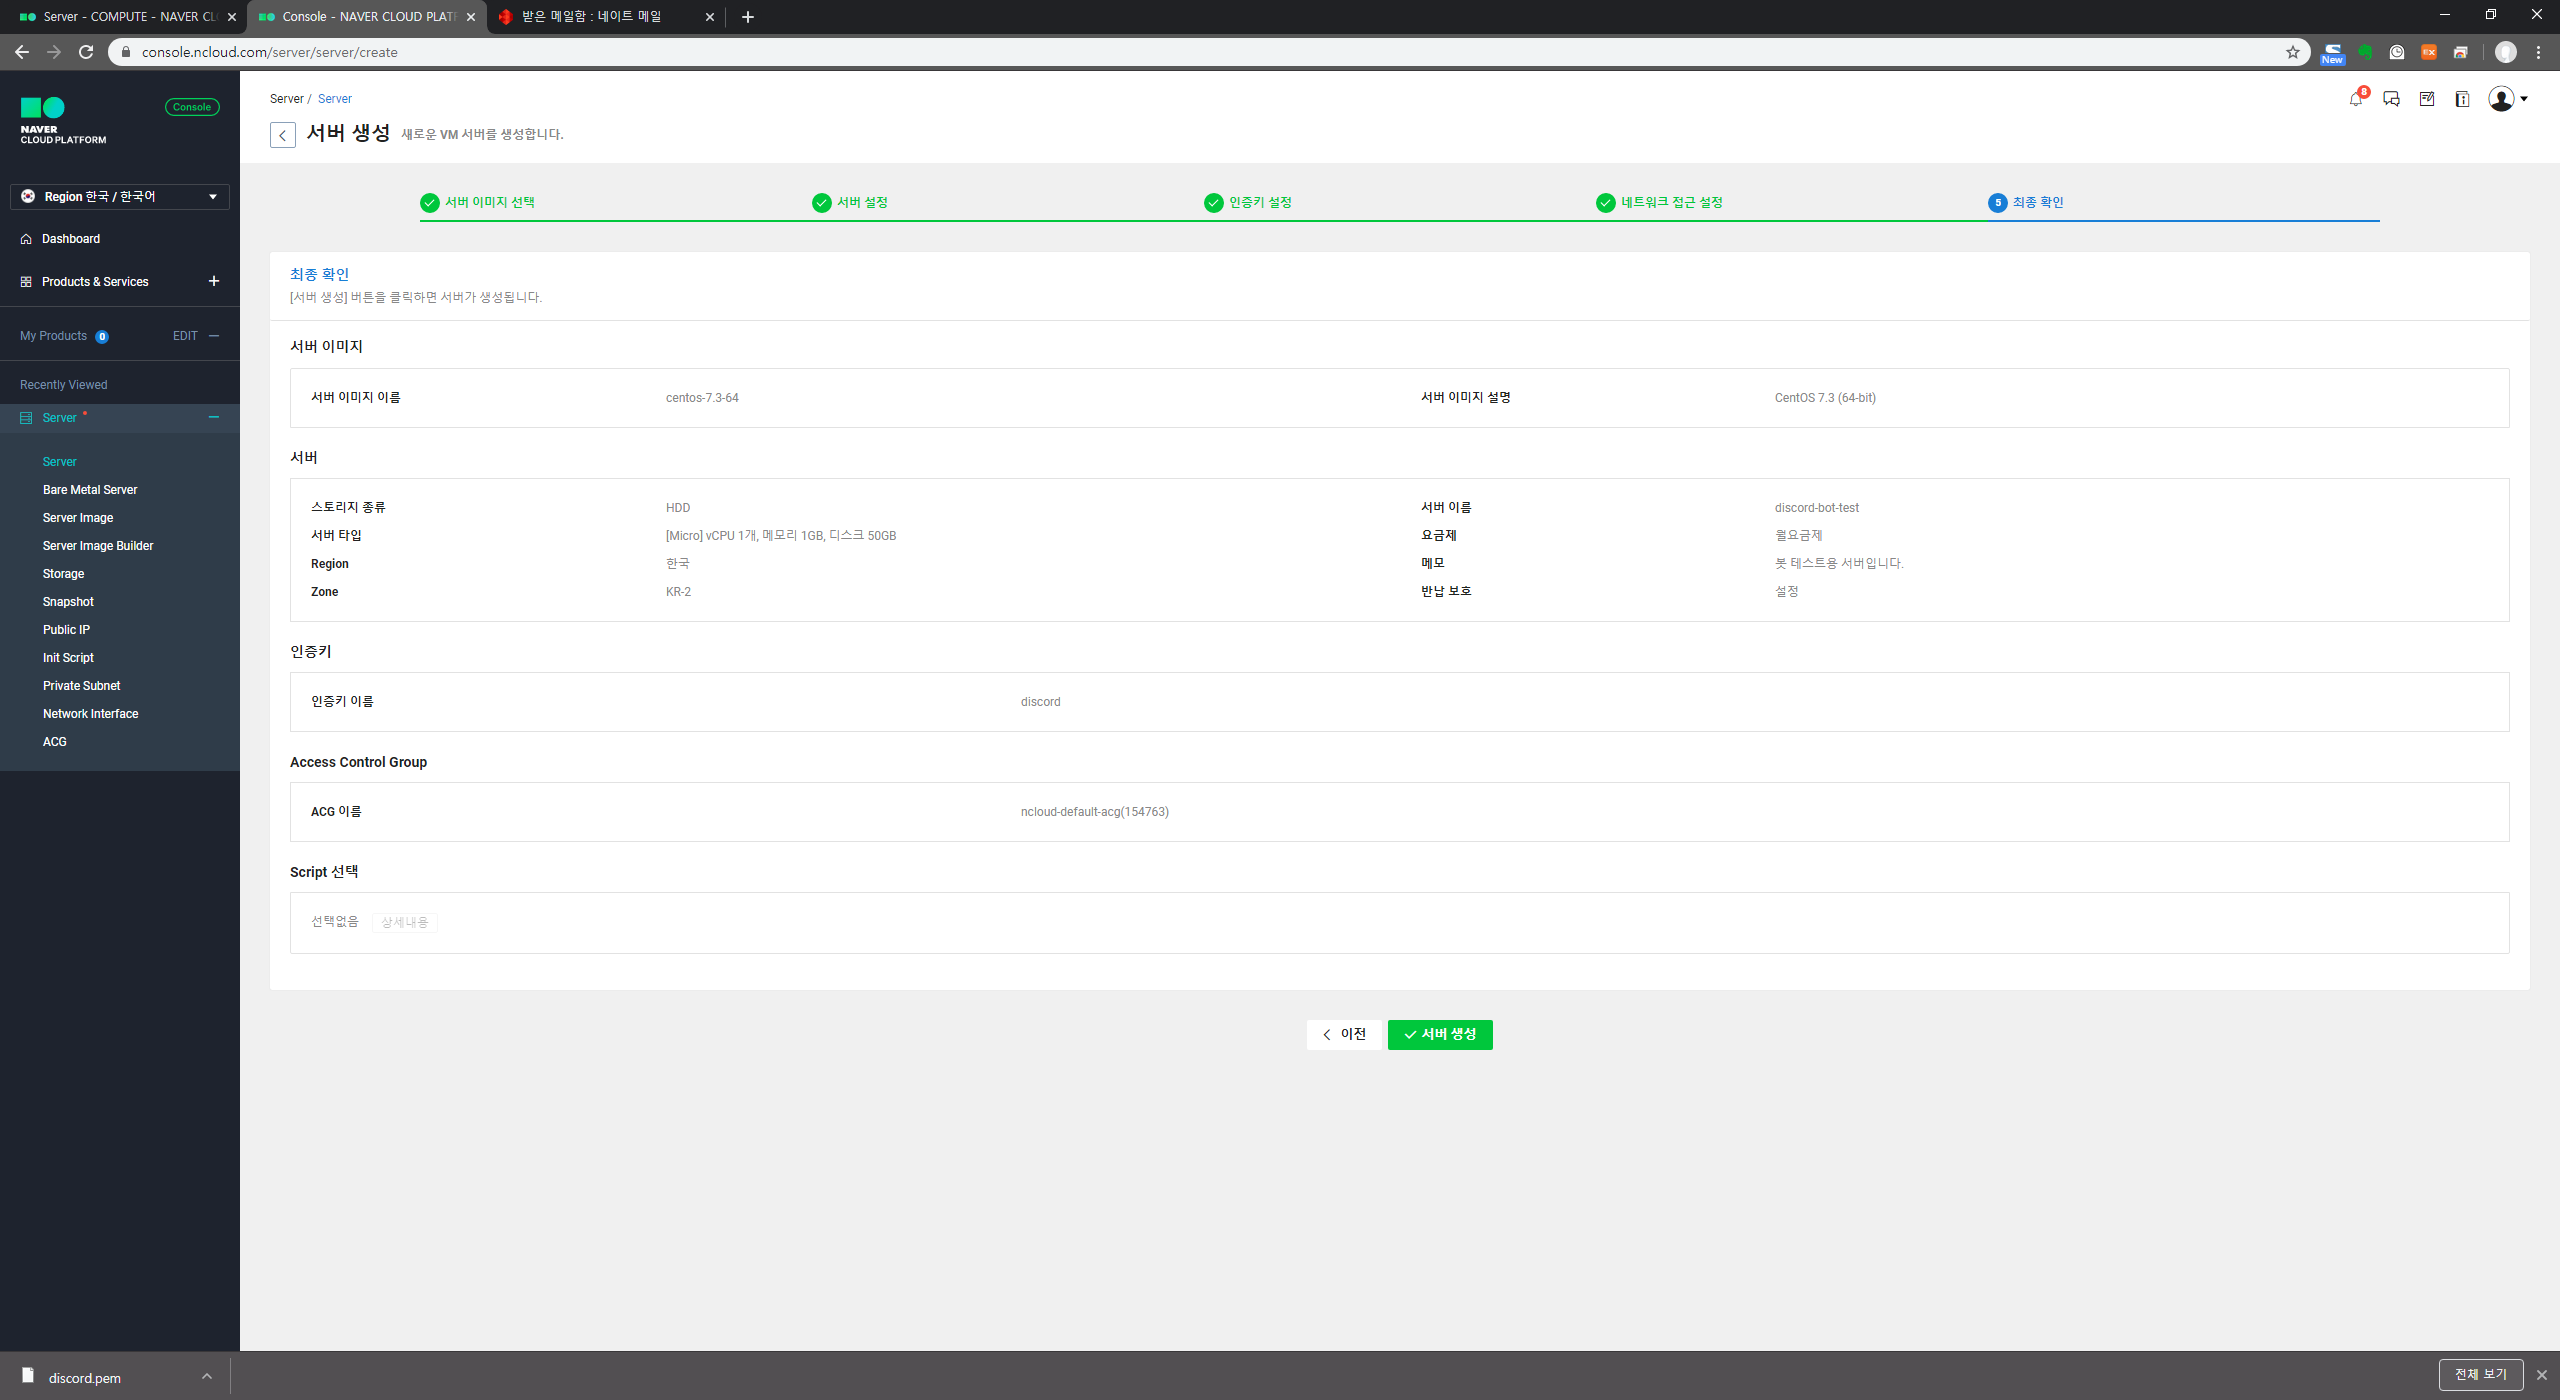Open discord.pem download options chevron
The height and width of the screenshot is (1400, 2560).
tap(207, 1377)
